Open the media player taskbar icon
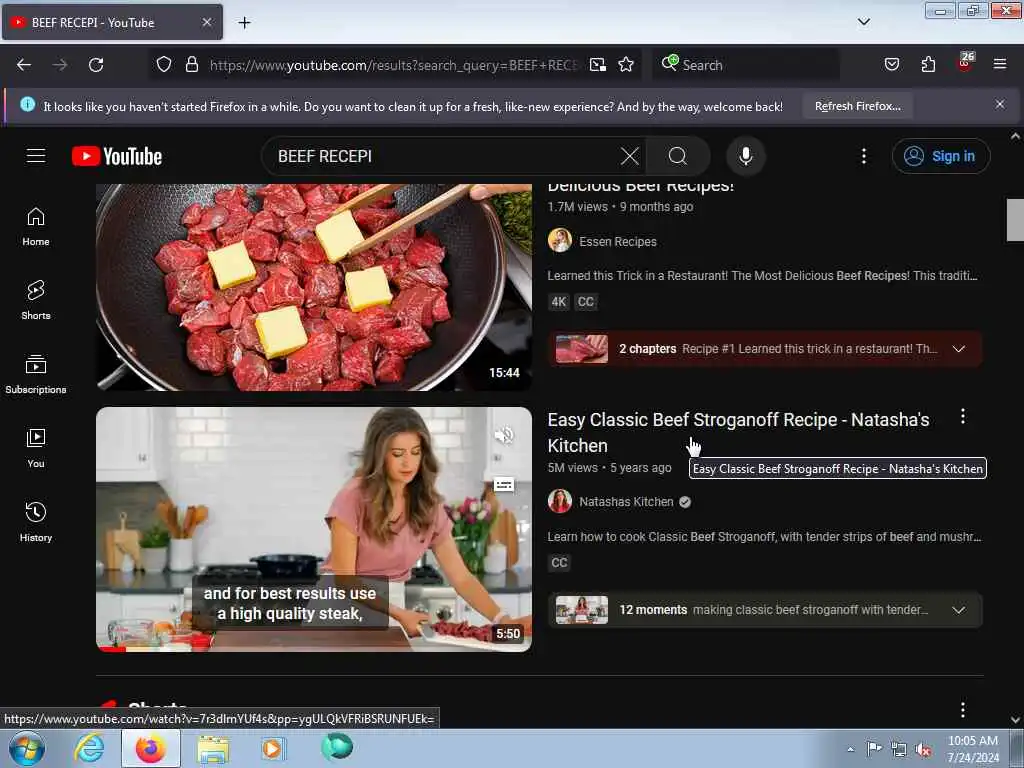The image size is (1024, 768). pos(272,748)
